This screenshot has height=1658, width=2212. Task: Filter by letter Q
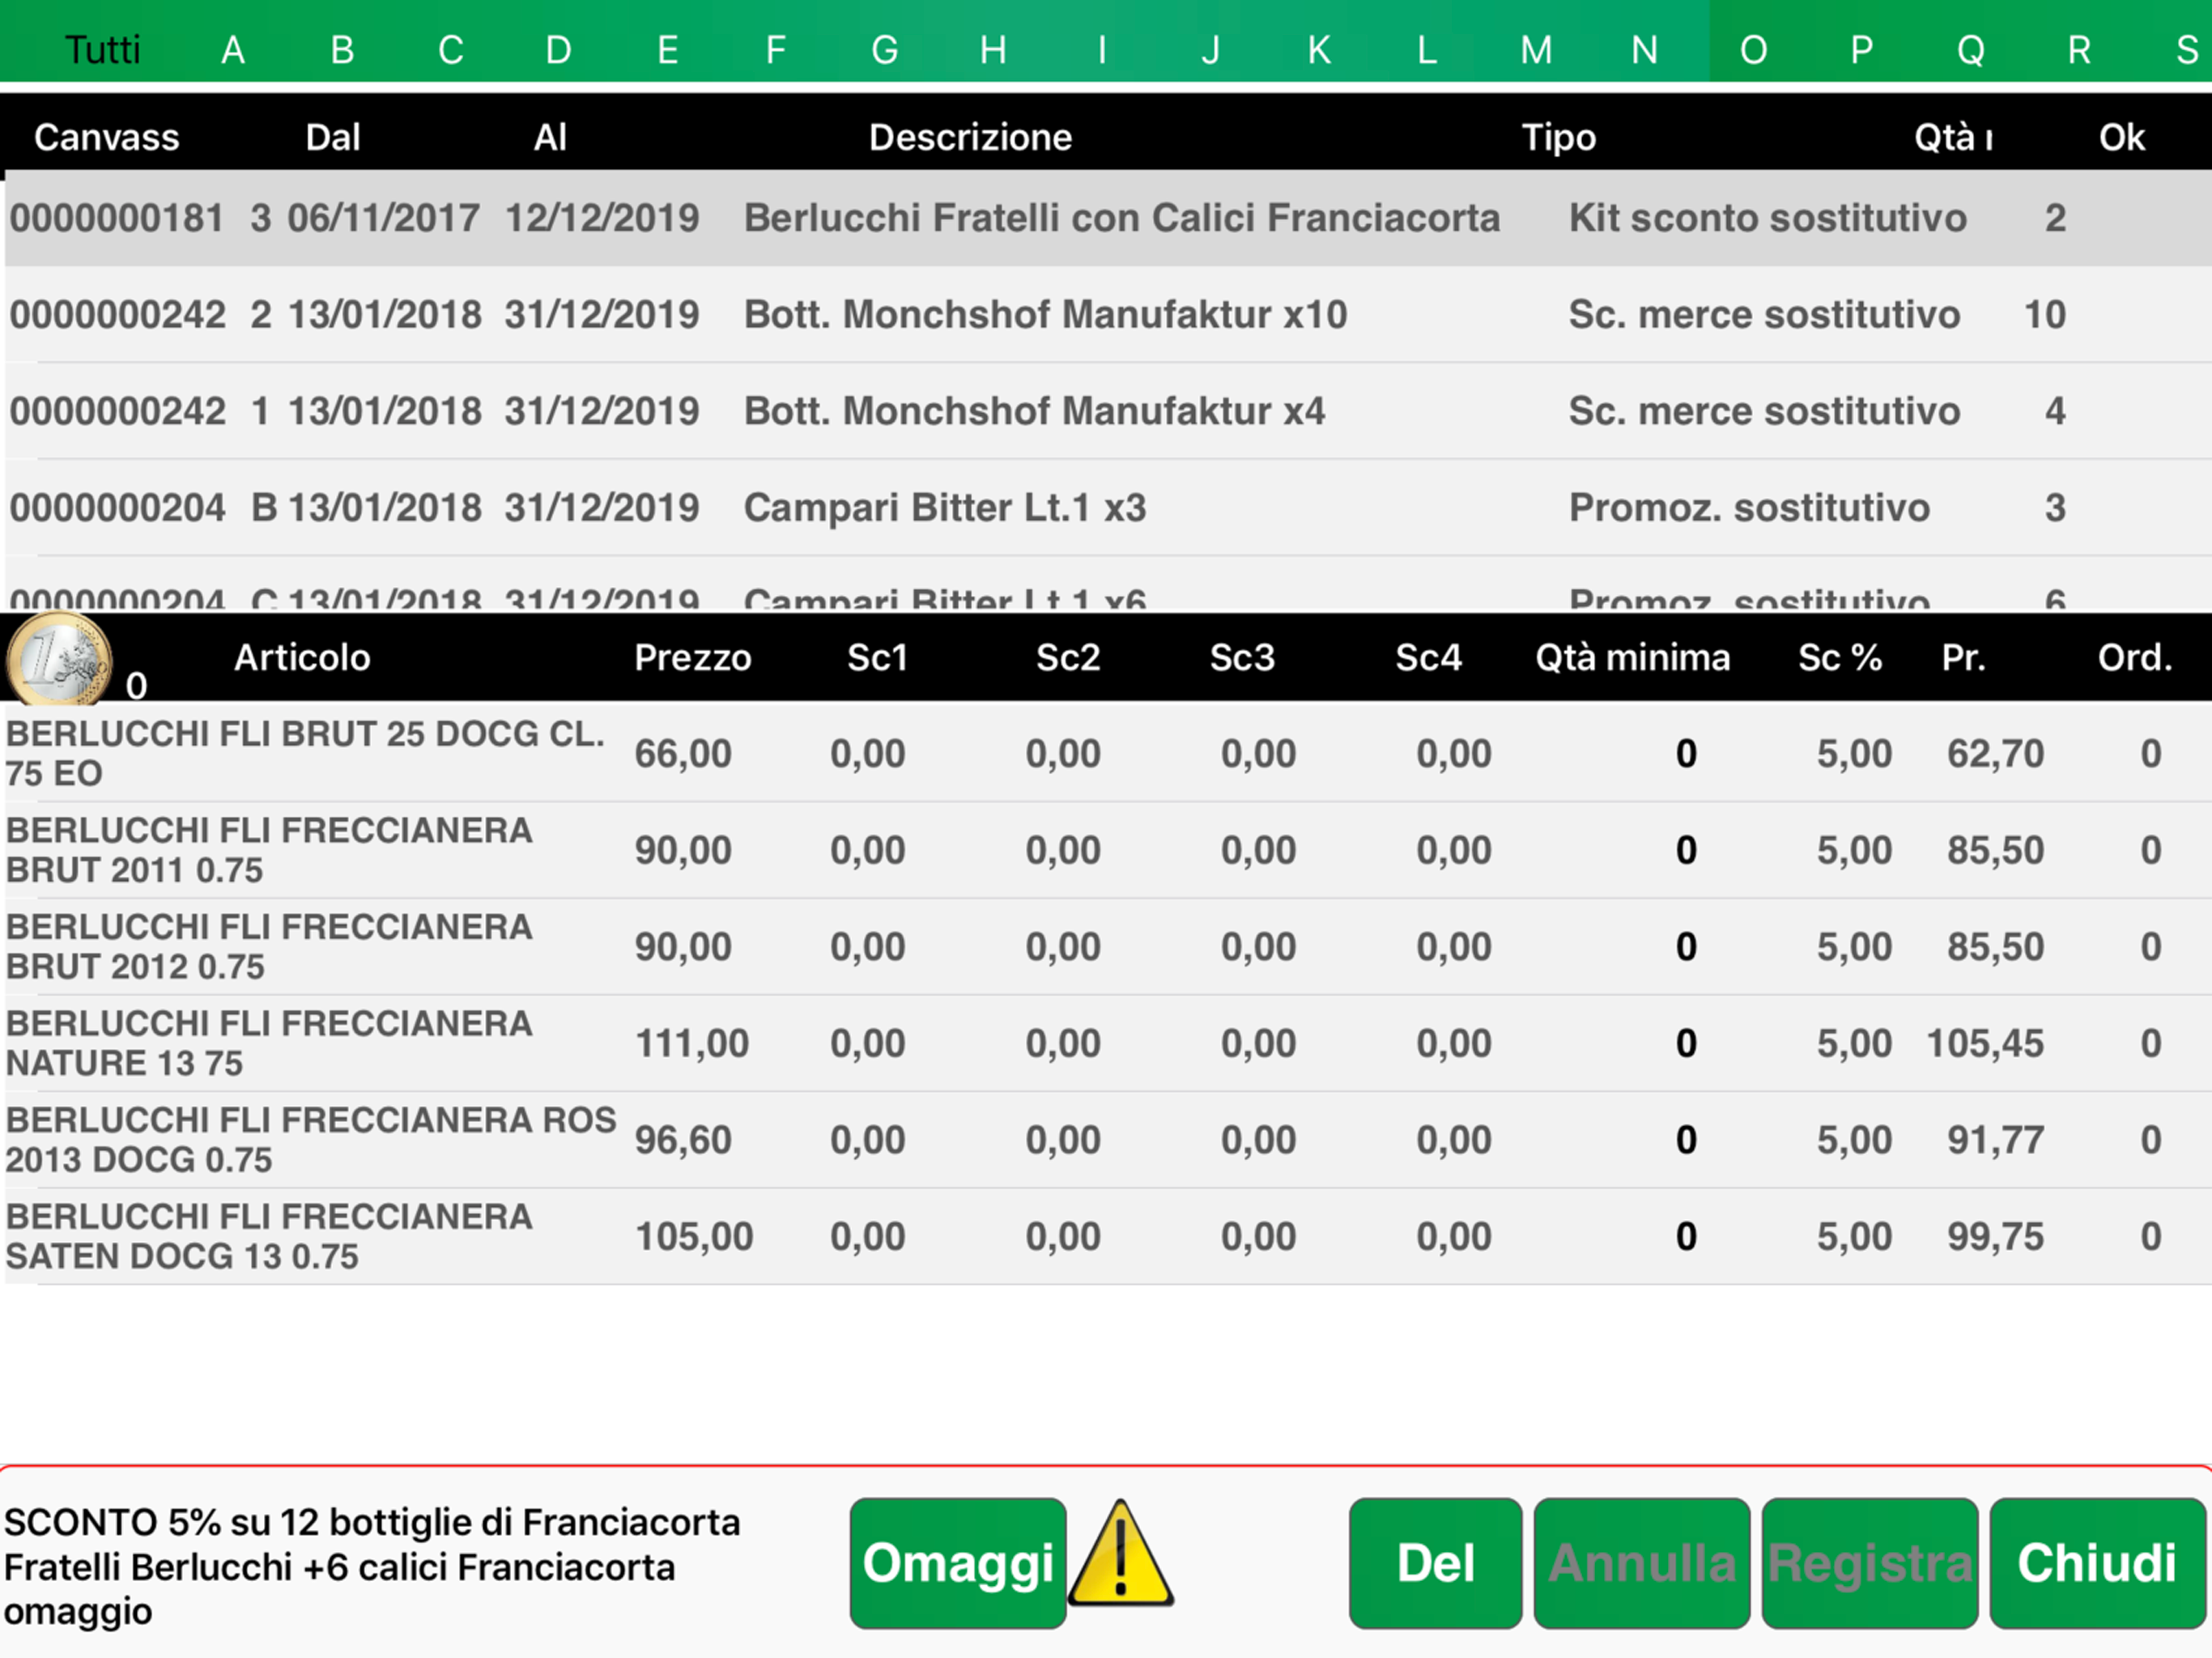click(1971, 49)
